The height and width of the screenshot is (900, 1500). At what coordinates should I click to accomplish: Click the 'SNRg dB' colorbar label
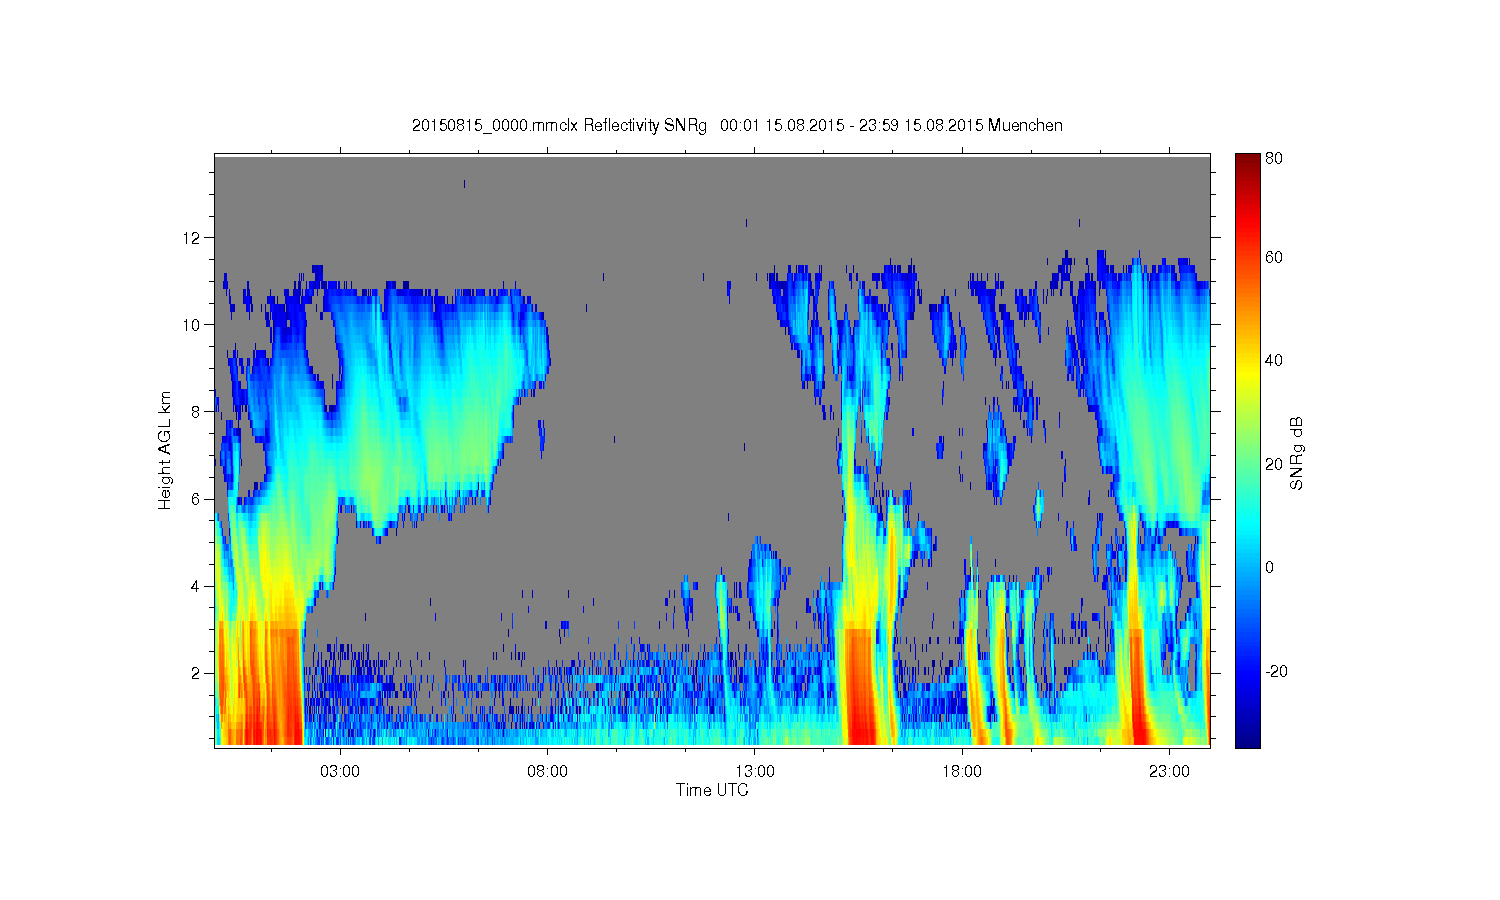point(1297,453)
